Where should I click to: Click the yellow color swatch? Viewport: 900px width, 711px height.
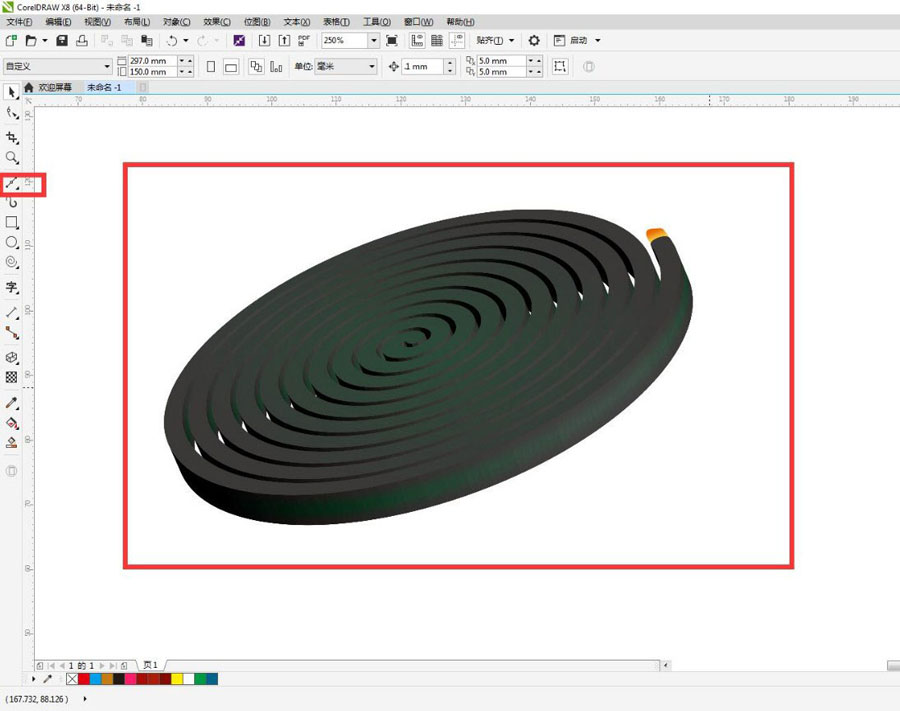pos(176,679)
